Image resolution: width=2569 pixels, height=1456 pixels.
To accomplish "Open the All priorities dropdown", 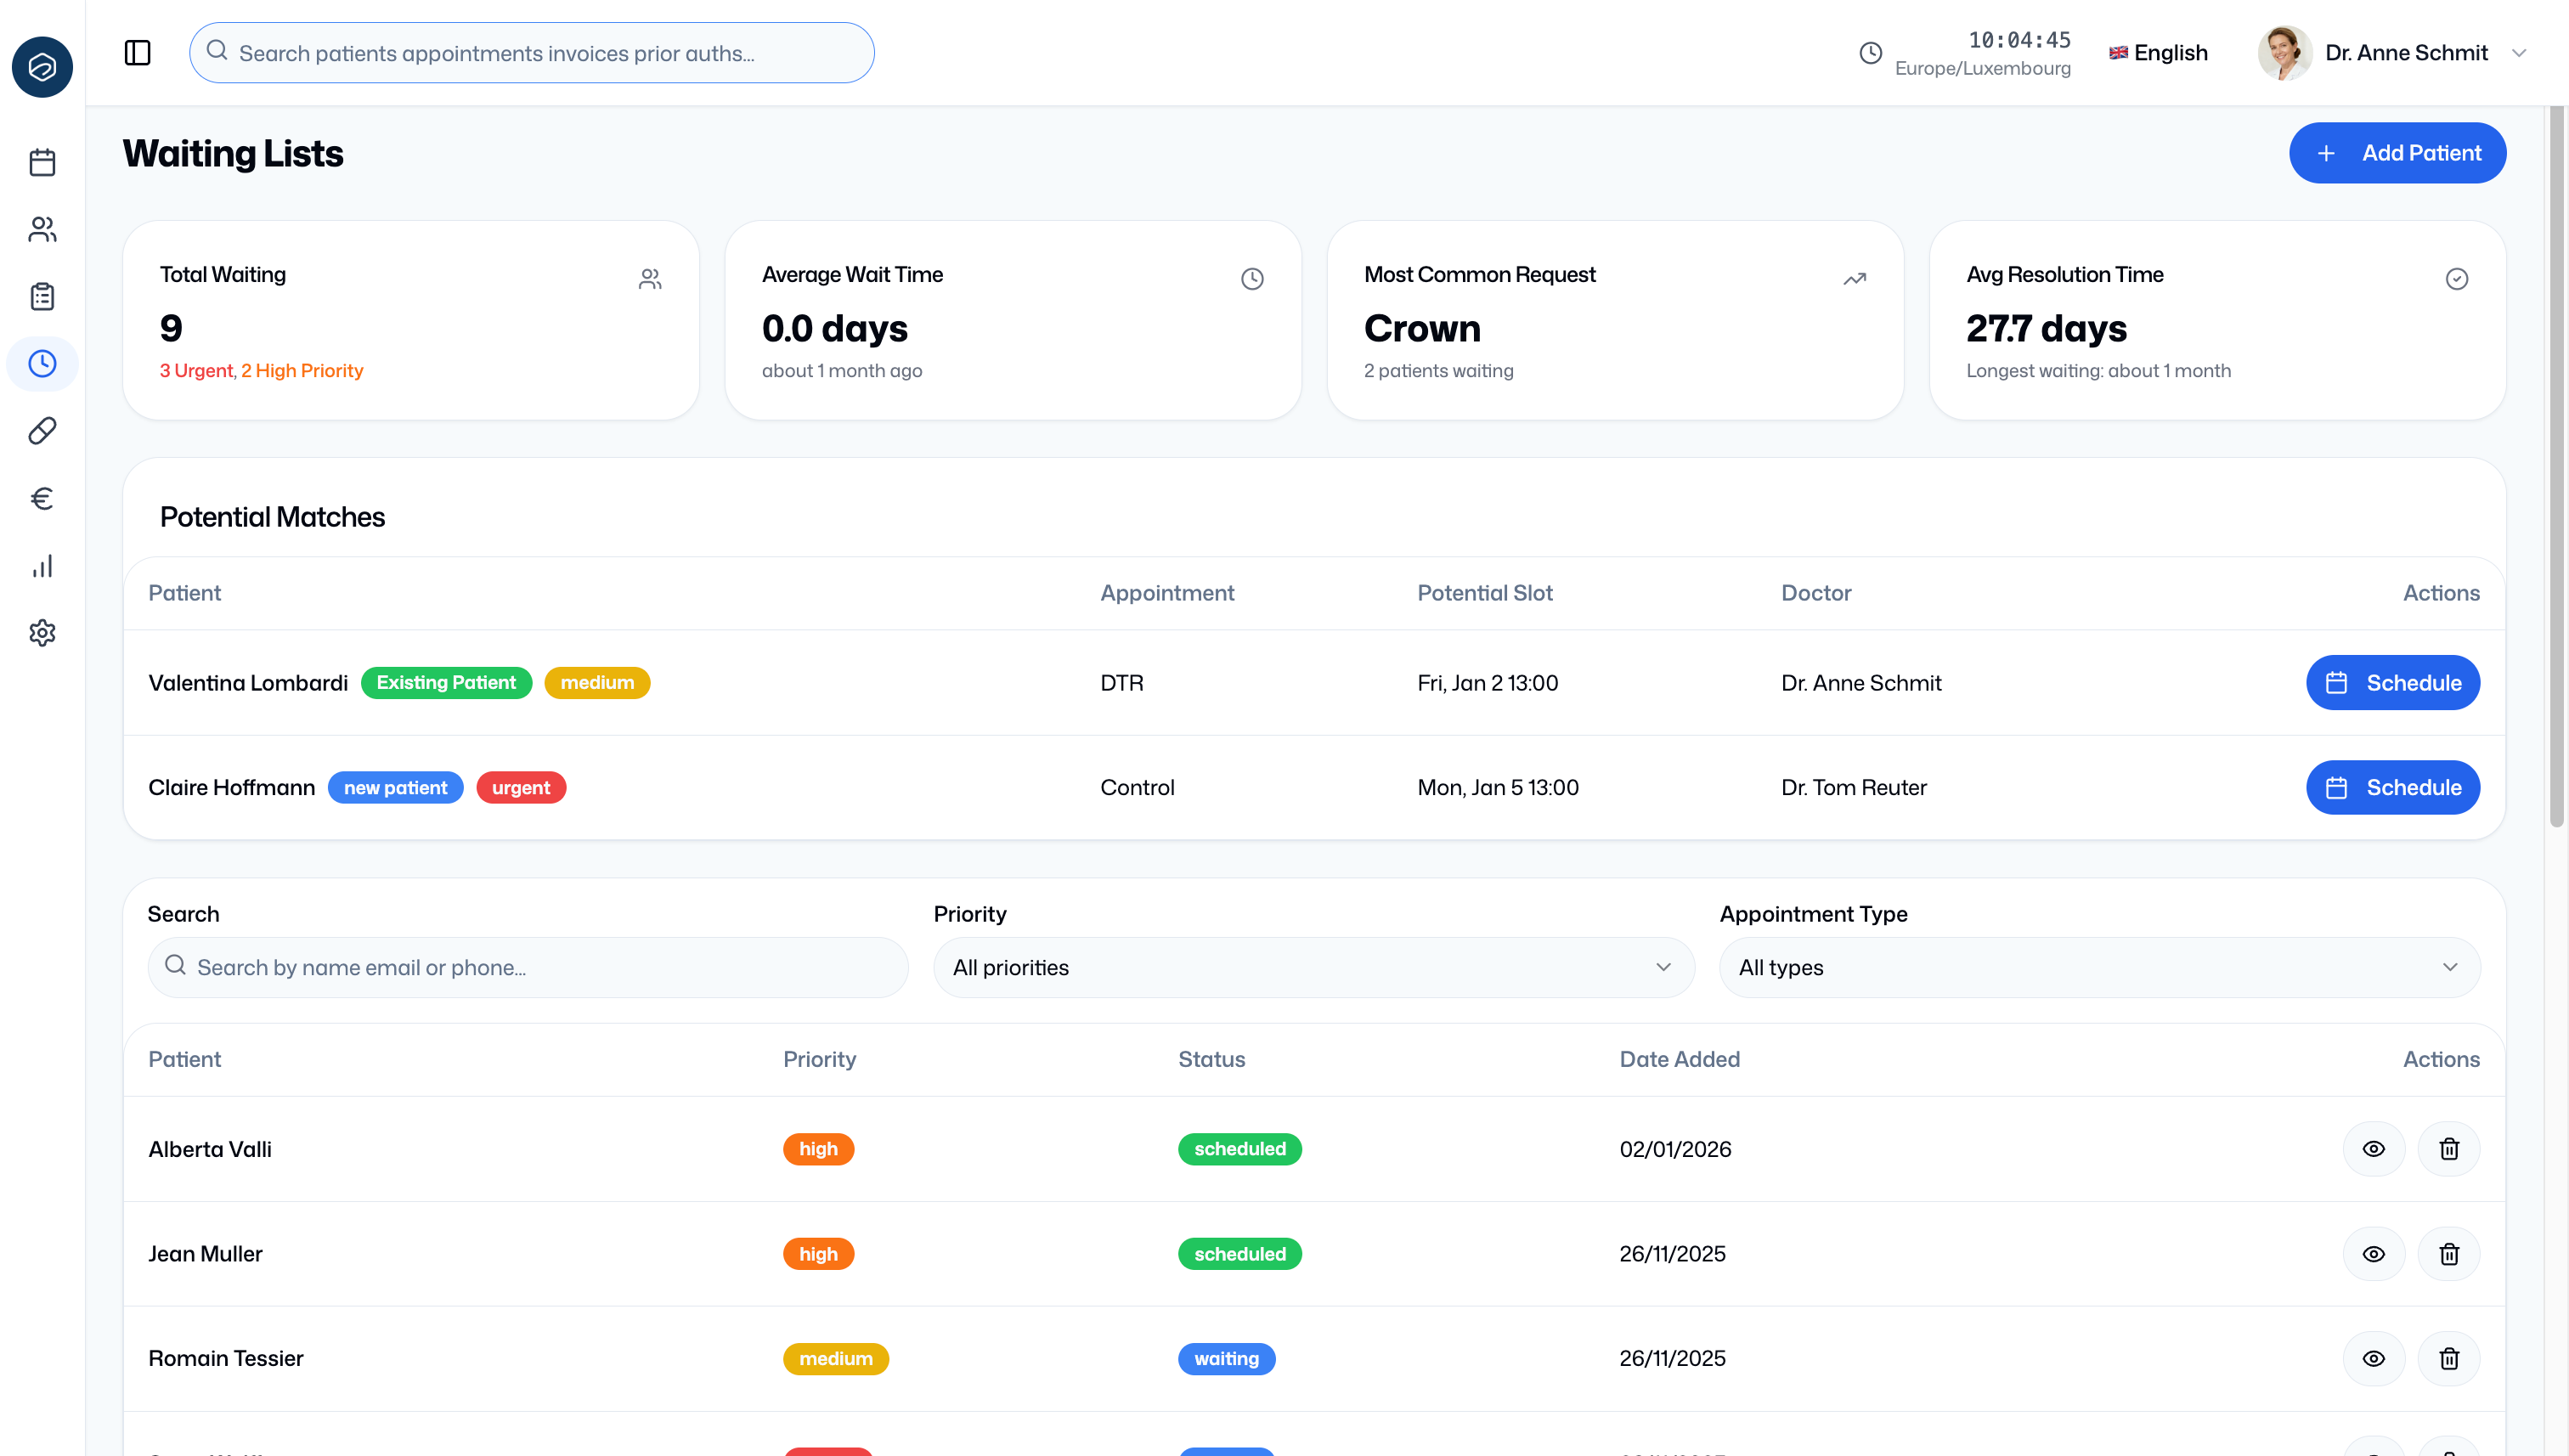I will (x=1313, y=967).
